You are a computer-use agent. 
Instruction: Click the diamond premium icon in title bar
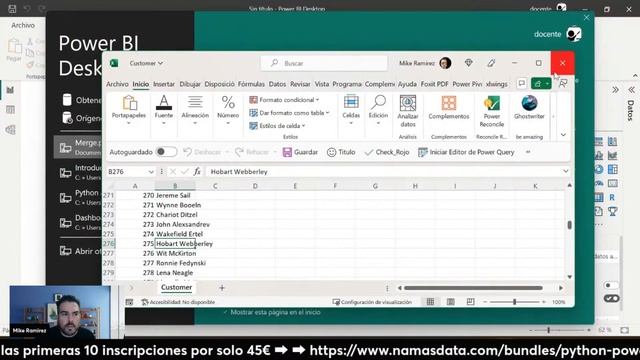[469, 63]
